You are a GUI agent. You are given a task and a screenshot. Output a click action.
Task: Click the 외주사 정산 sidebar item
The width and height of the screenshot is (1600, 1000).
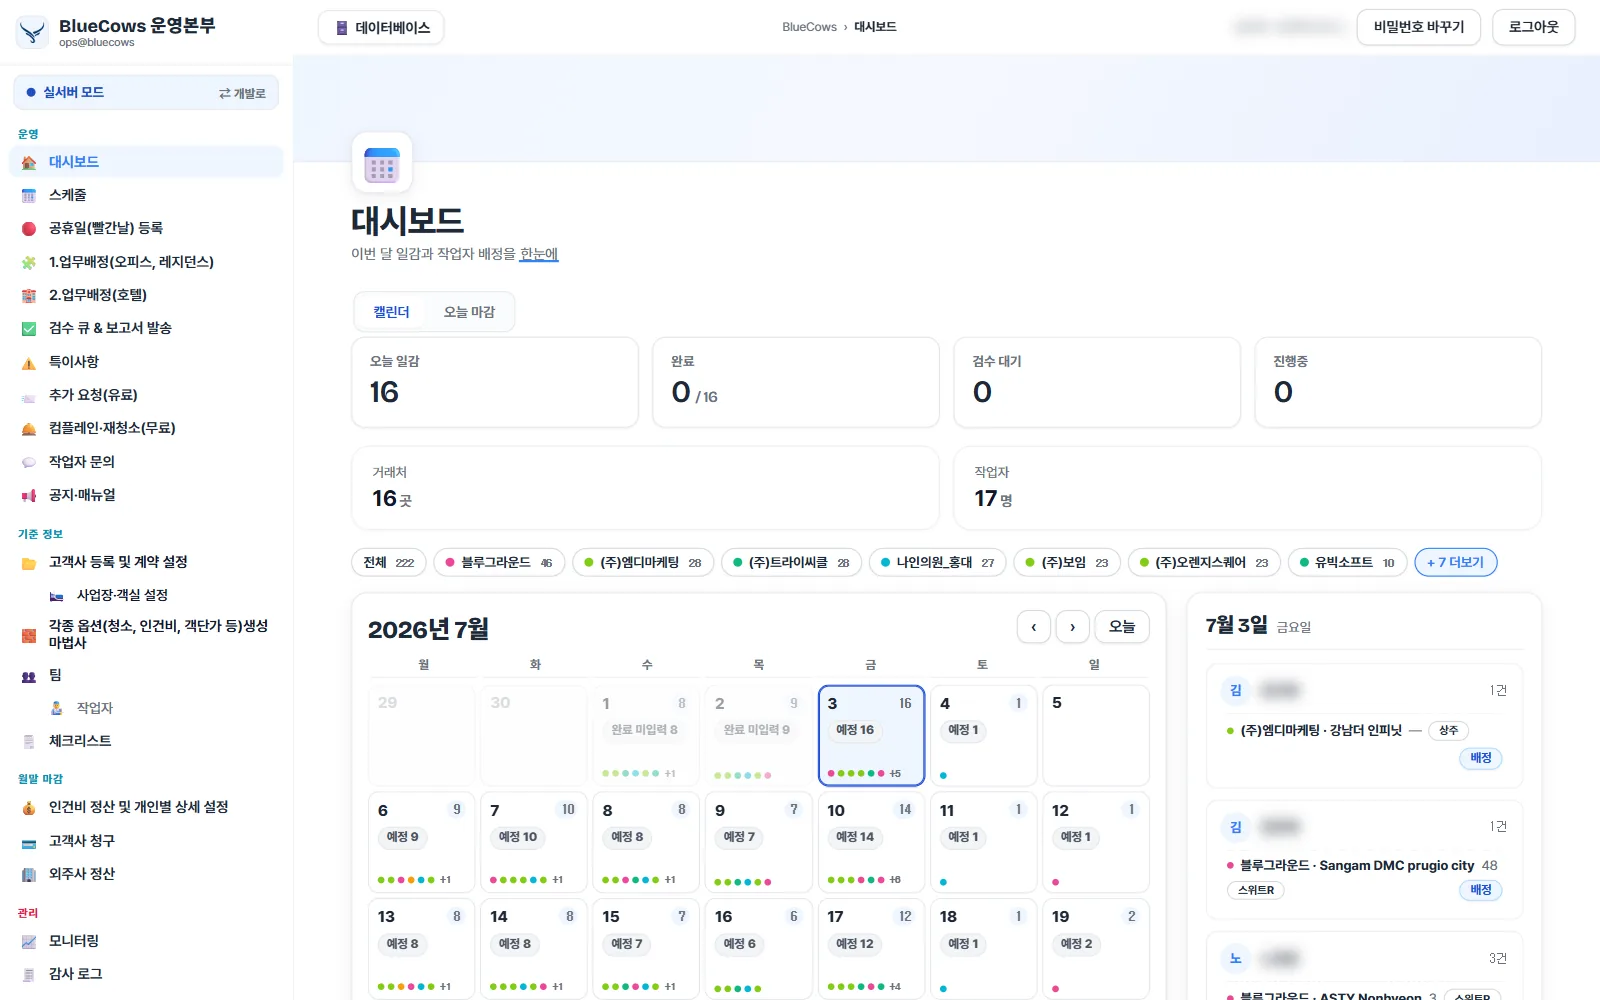coord(147,874)
